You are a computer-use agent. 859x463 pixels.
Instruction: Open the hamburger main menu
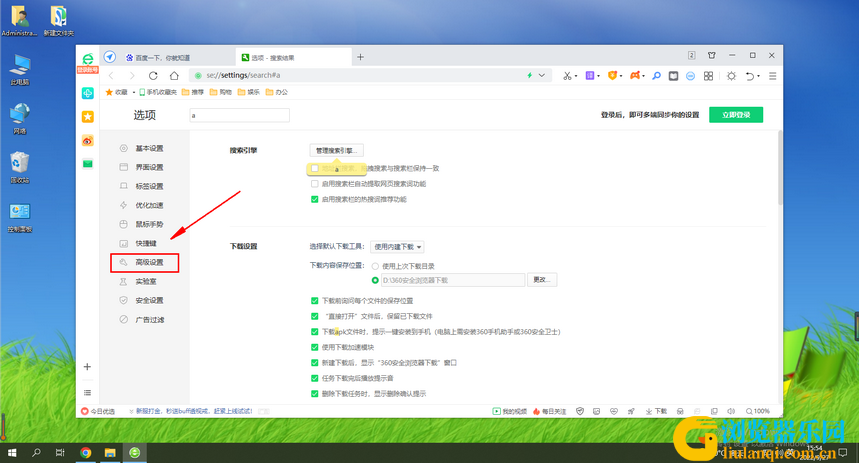point(772,76)
